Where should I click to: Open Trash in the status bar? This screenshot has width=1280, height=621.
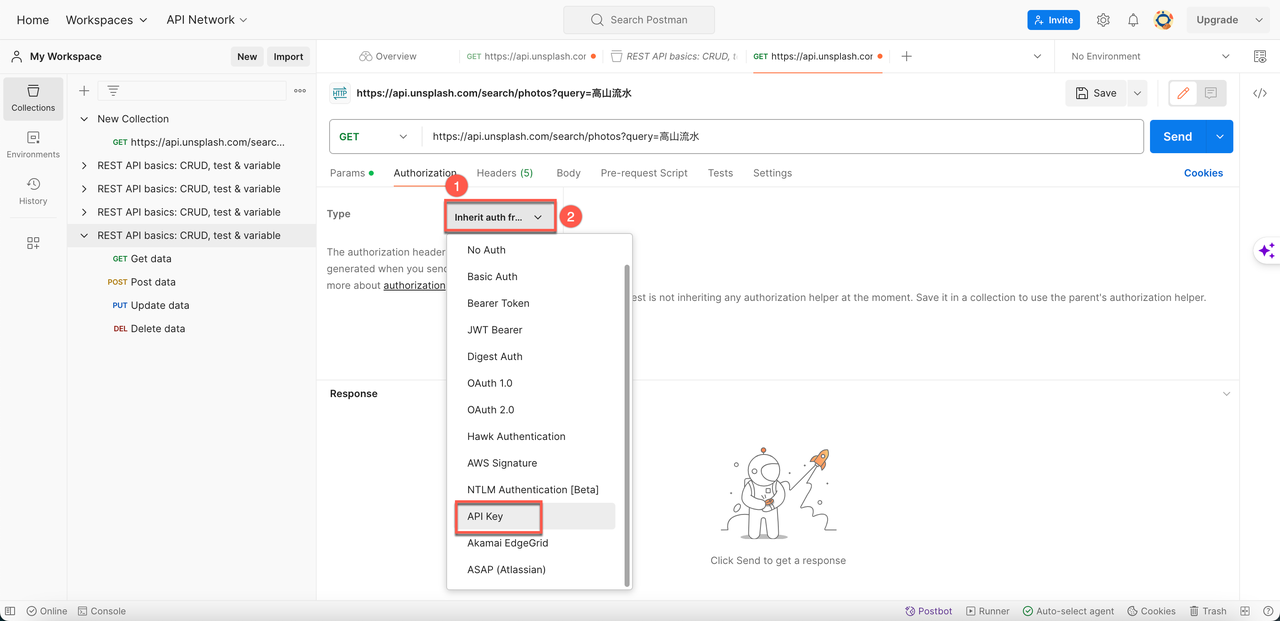[1208, 611]
